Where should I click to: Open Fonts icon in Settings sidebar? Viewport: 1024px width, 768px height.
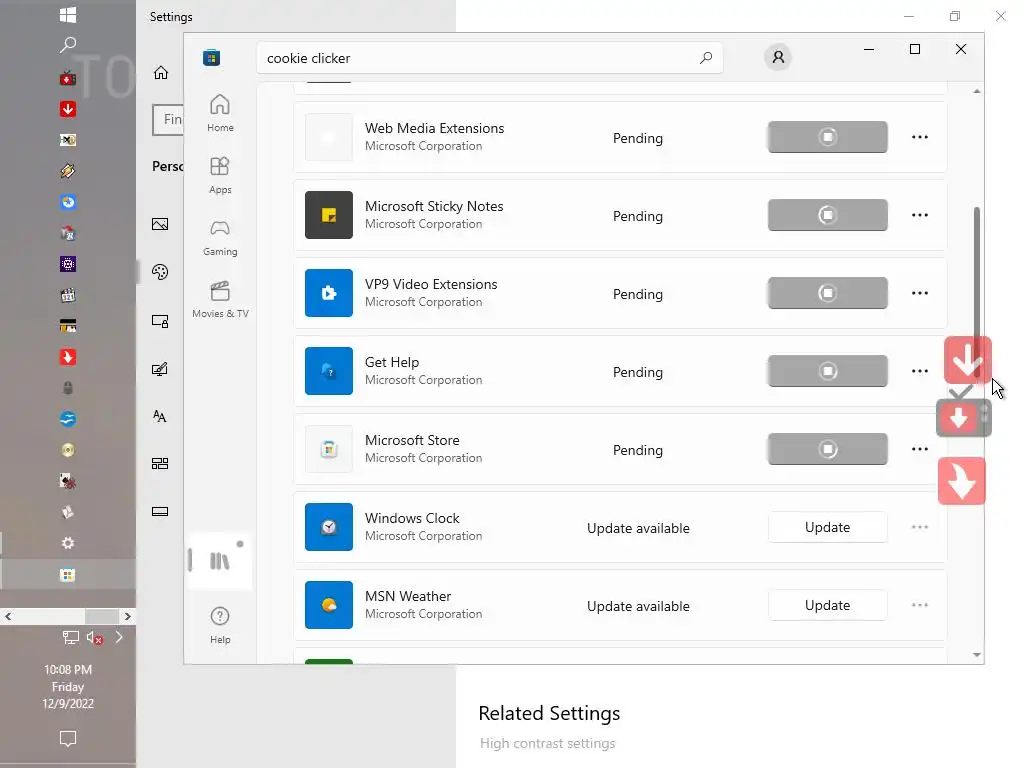[x=160, y=416]
